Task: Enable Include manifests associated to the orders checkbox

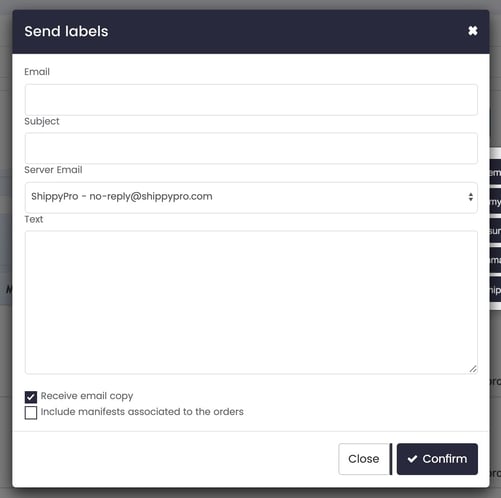Action: pyautogui.click(x=31, y=413)
